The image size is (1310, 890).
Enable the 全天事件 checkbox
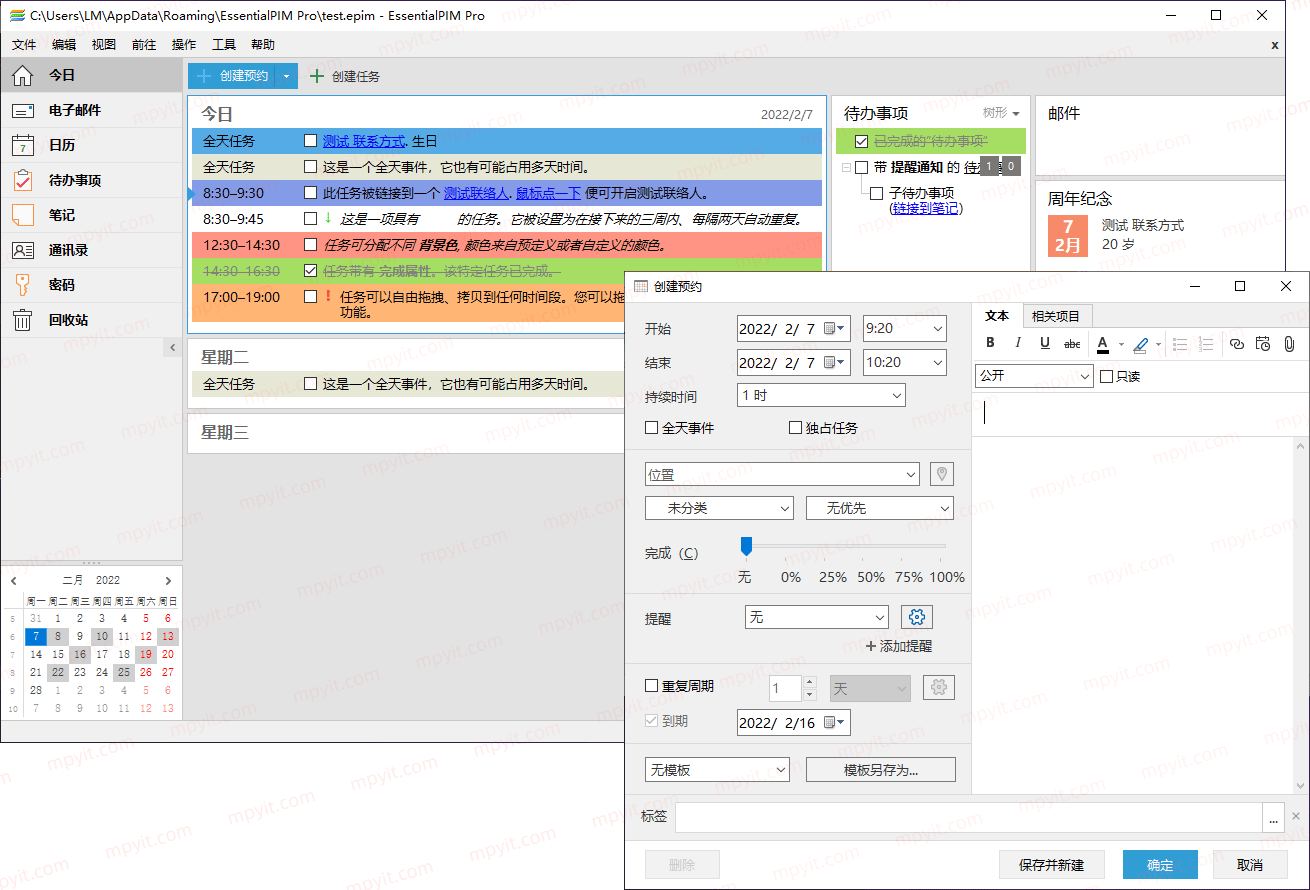point(652,428)
